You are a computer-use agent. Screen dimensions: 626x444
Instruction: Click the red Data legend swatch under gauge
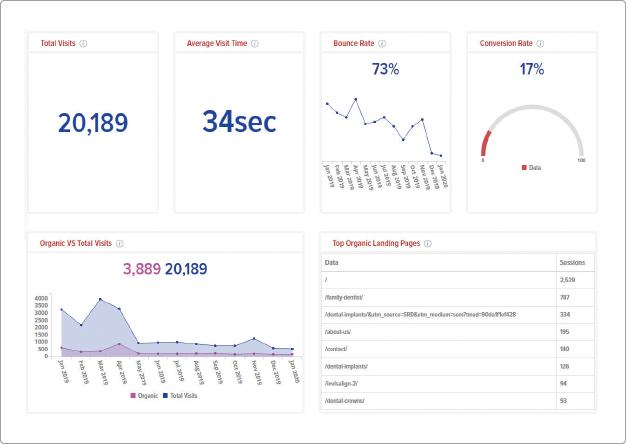coord(524,168)
